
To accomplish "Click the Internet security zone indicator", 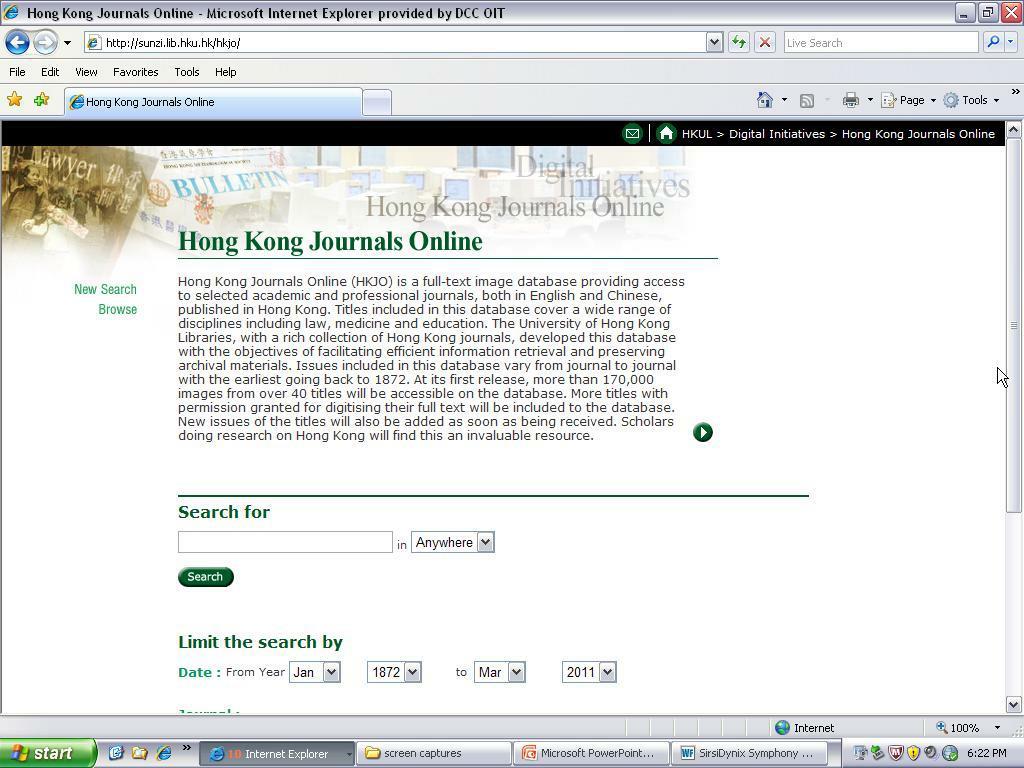I will [804, 728].
